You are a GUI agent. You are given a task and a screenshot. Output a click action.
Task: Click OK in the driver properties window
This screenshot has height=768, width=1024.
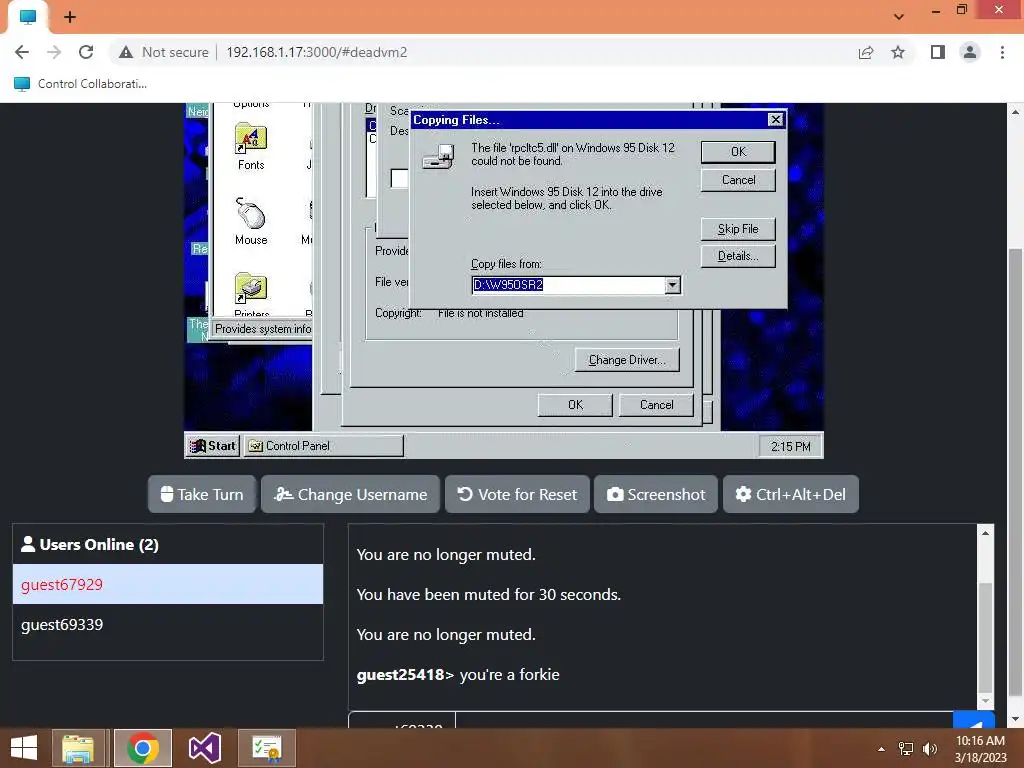(x=575, y=405)
